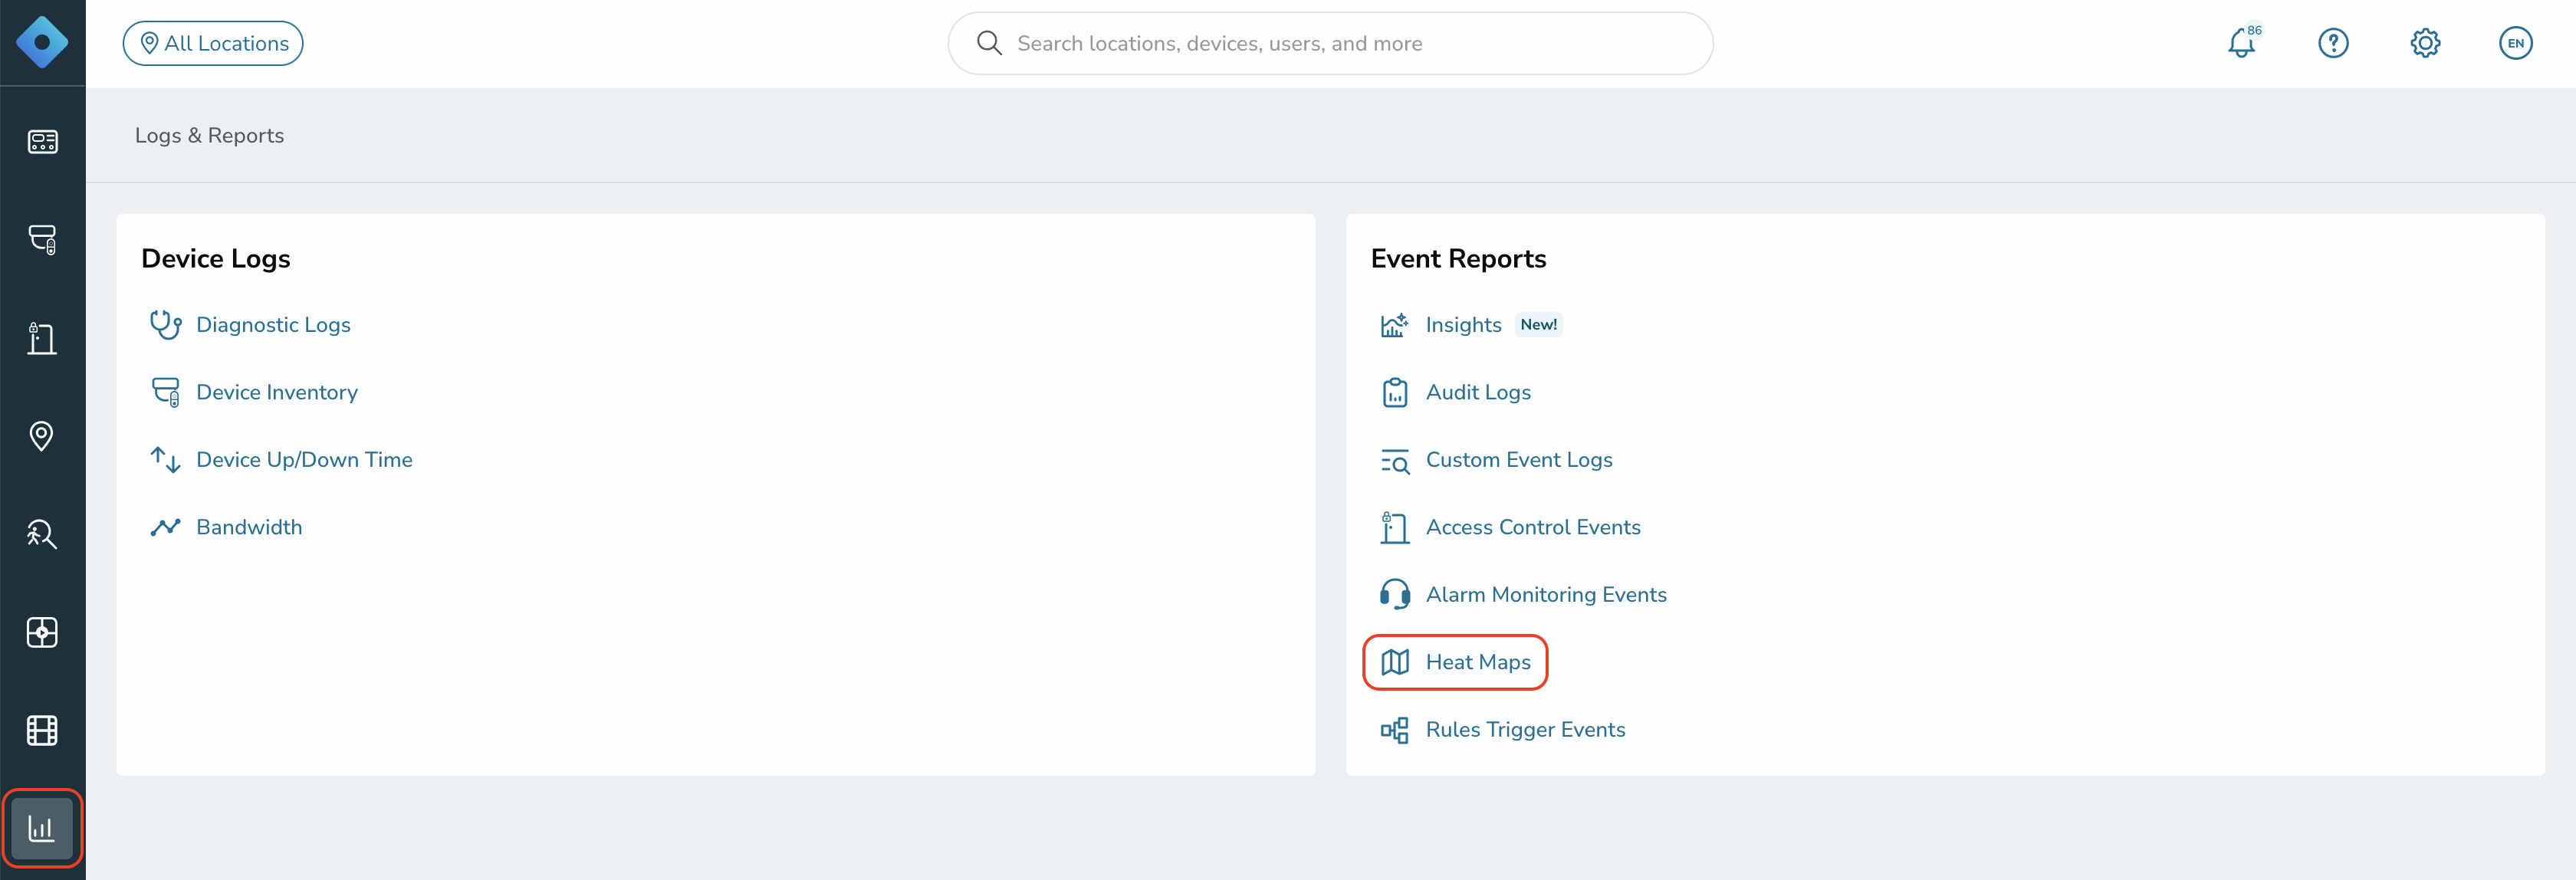Click the people search sidebar icon
The height and width of the screenshot is (880, 2576).
click(42, 534)
